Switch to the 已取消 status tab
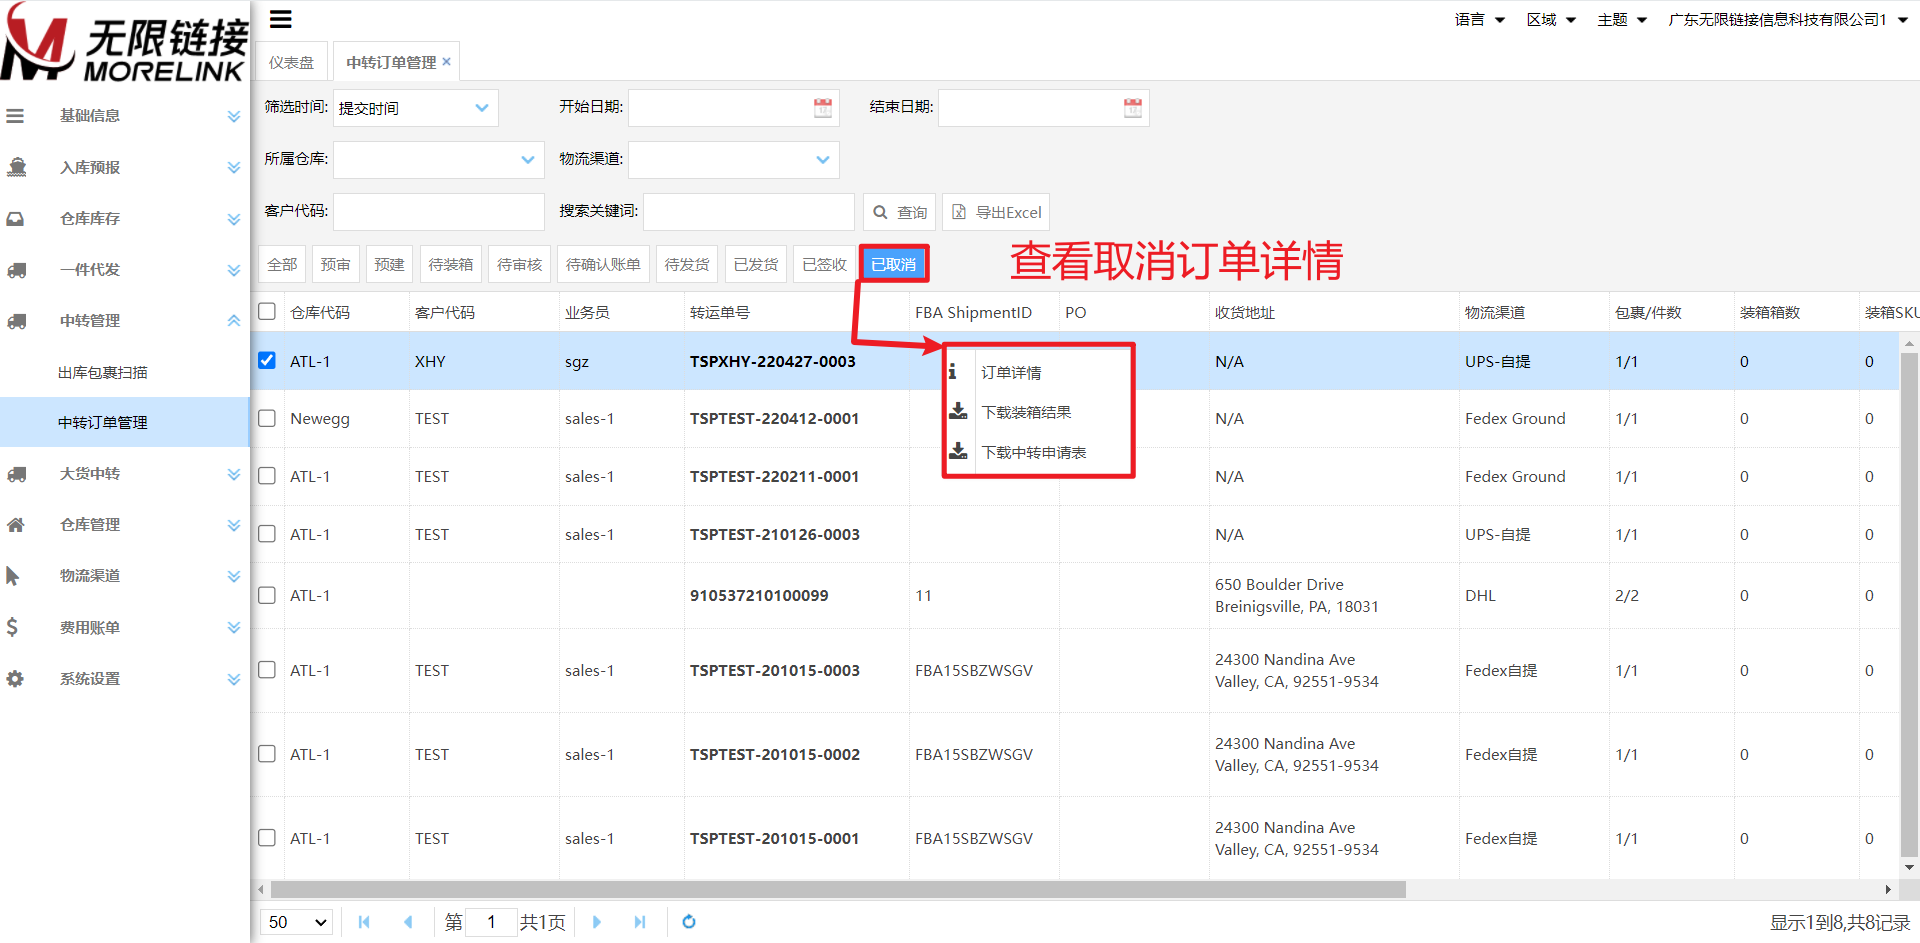The width and height of the screenshot is (1920, 943). click(893, 264)
